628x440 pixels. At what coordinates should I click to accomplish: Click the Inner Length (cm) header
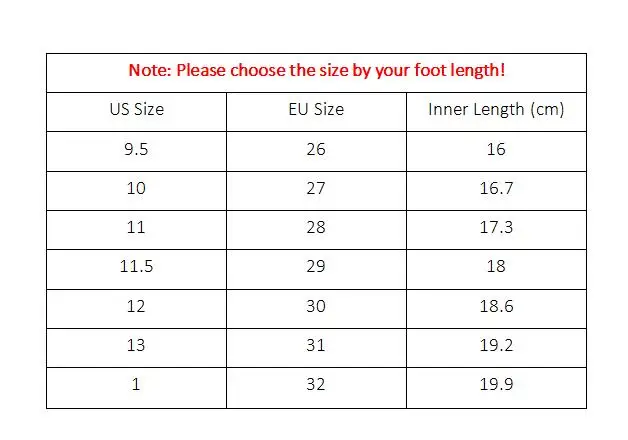496,110
